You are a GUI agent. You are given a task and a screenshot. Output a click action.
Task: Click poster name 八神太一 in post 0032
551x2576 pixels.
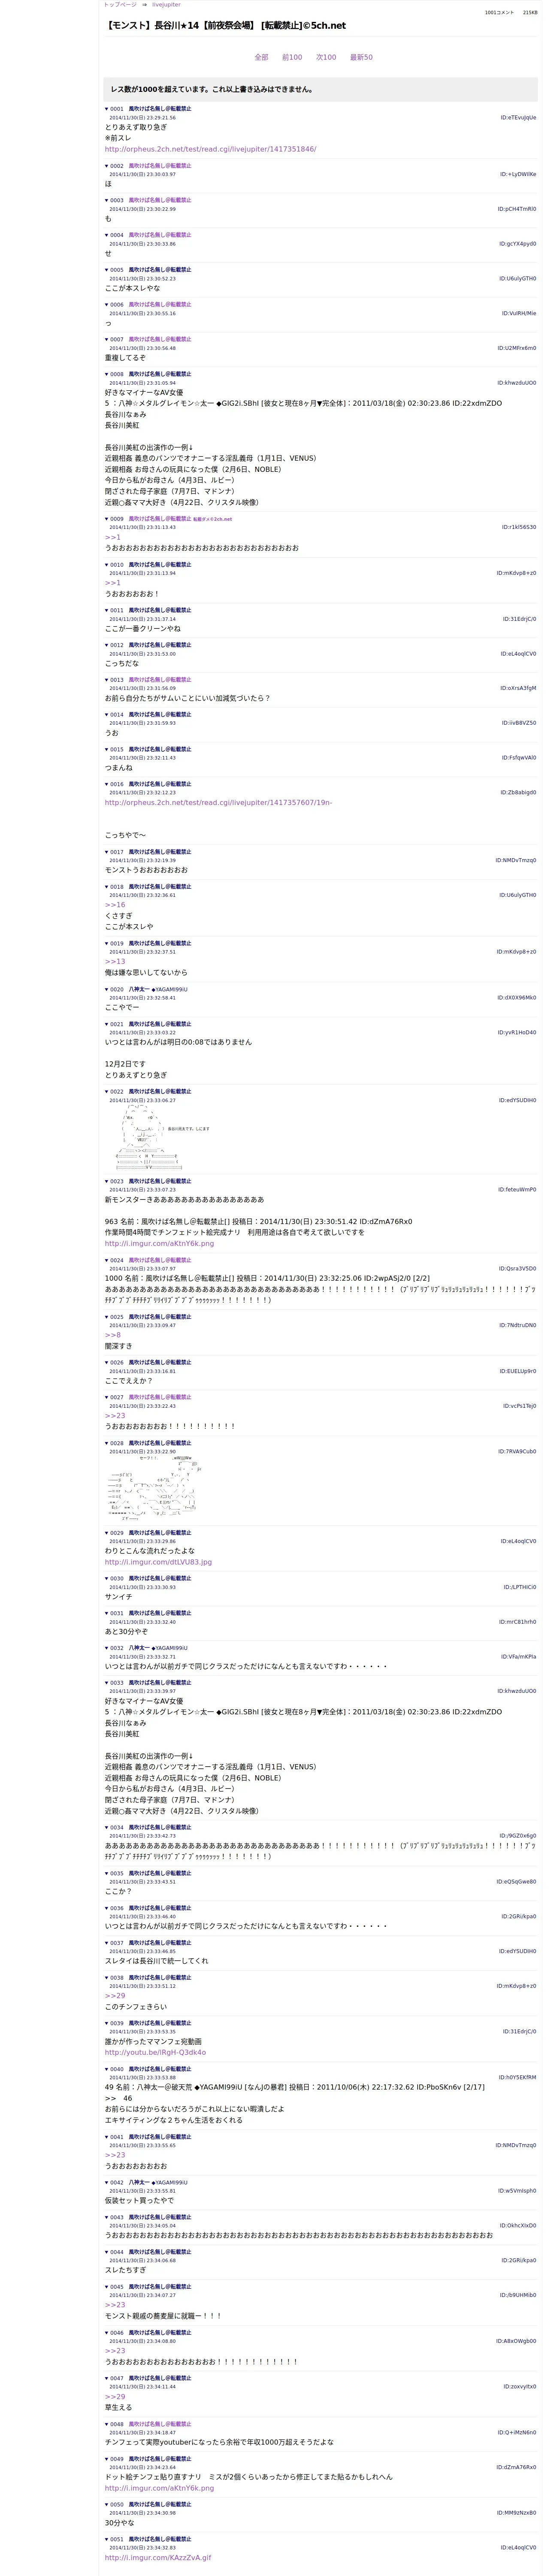tap(138, 1648)
